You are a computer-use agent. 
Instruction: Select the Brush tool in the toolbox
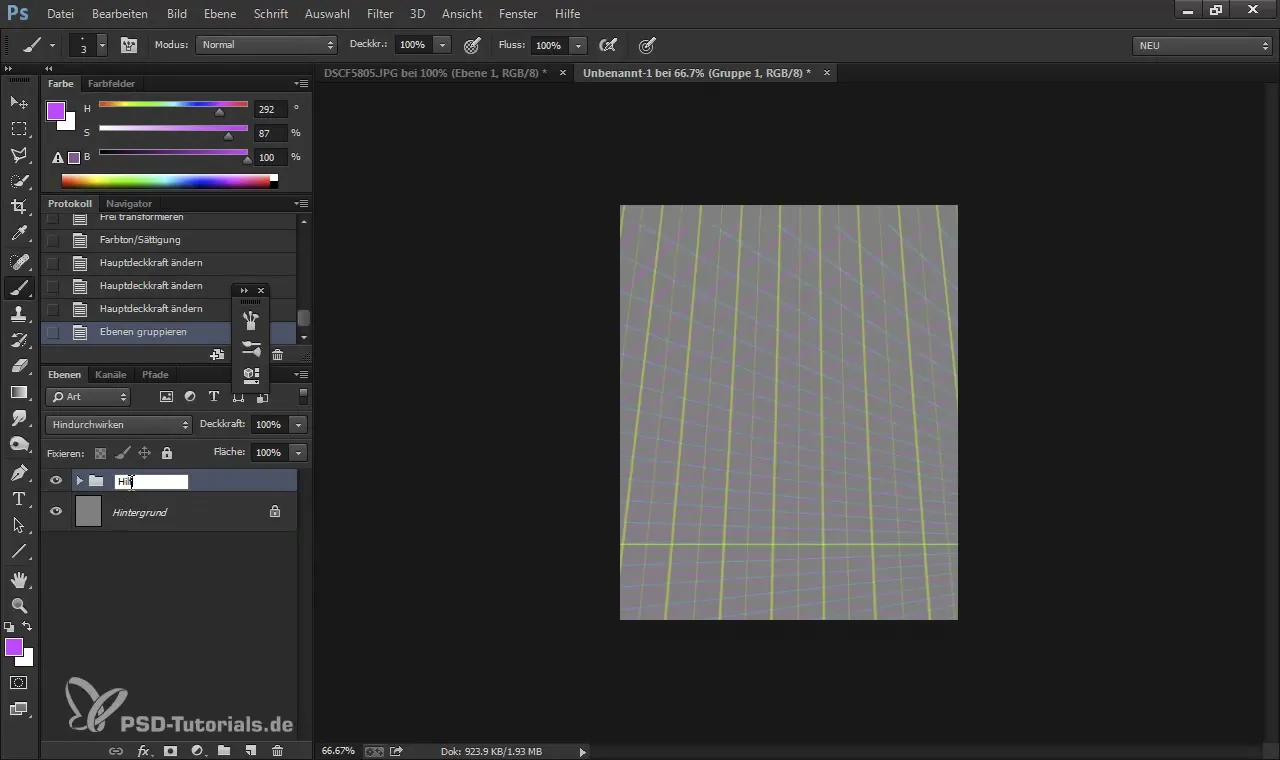[x=19, y=288]
